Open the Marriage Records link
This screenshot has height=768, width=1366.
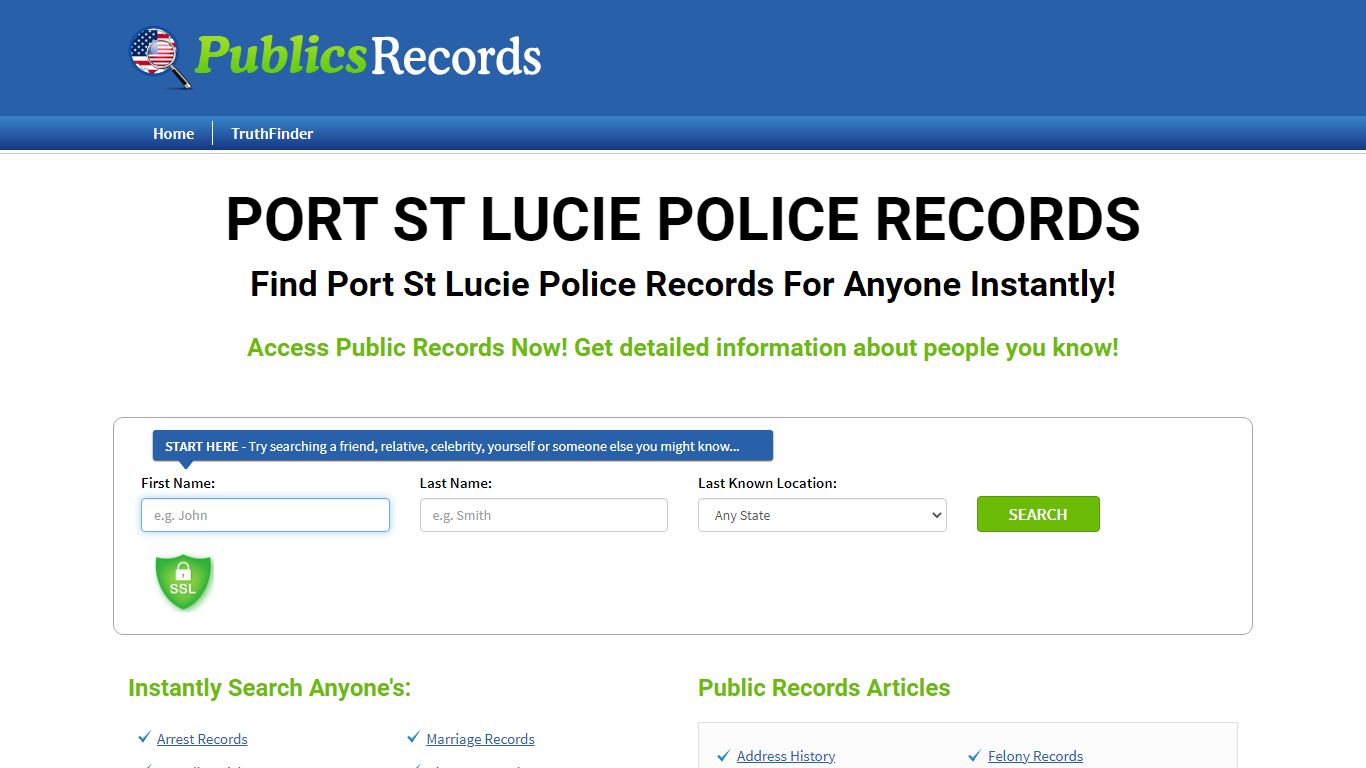tap(480, 739)
